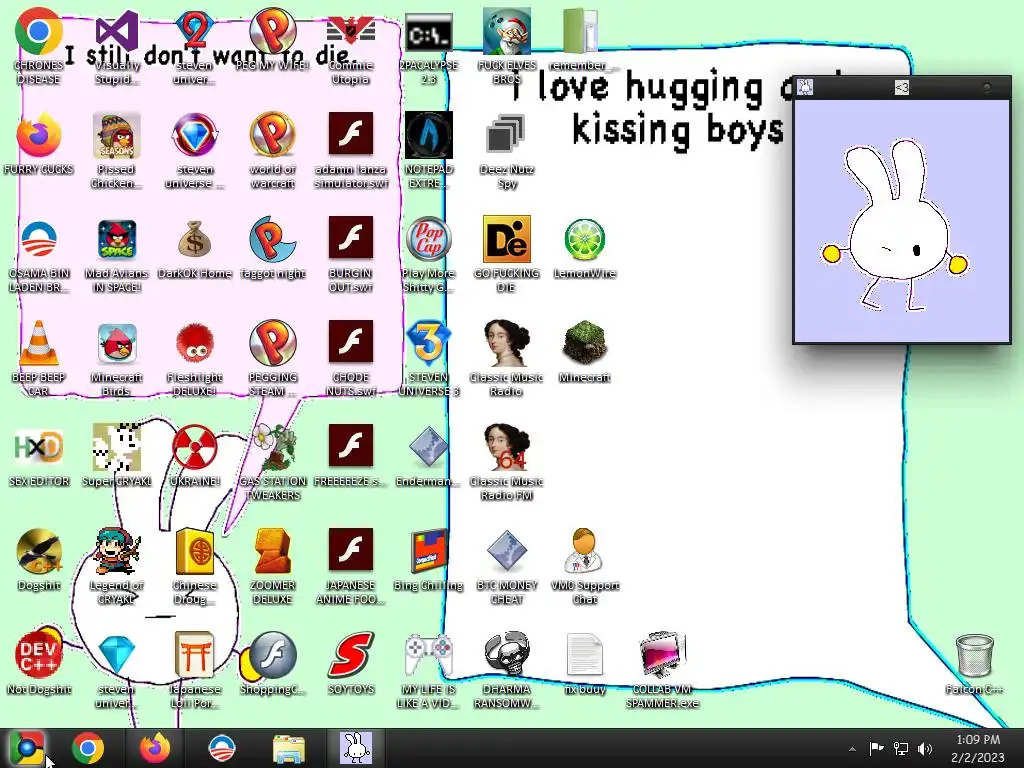
Task: Launch the SOYTOYS red S icon
Action: coord(351,655)
